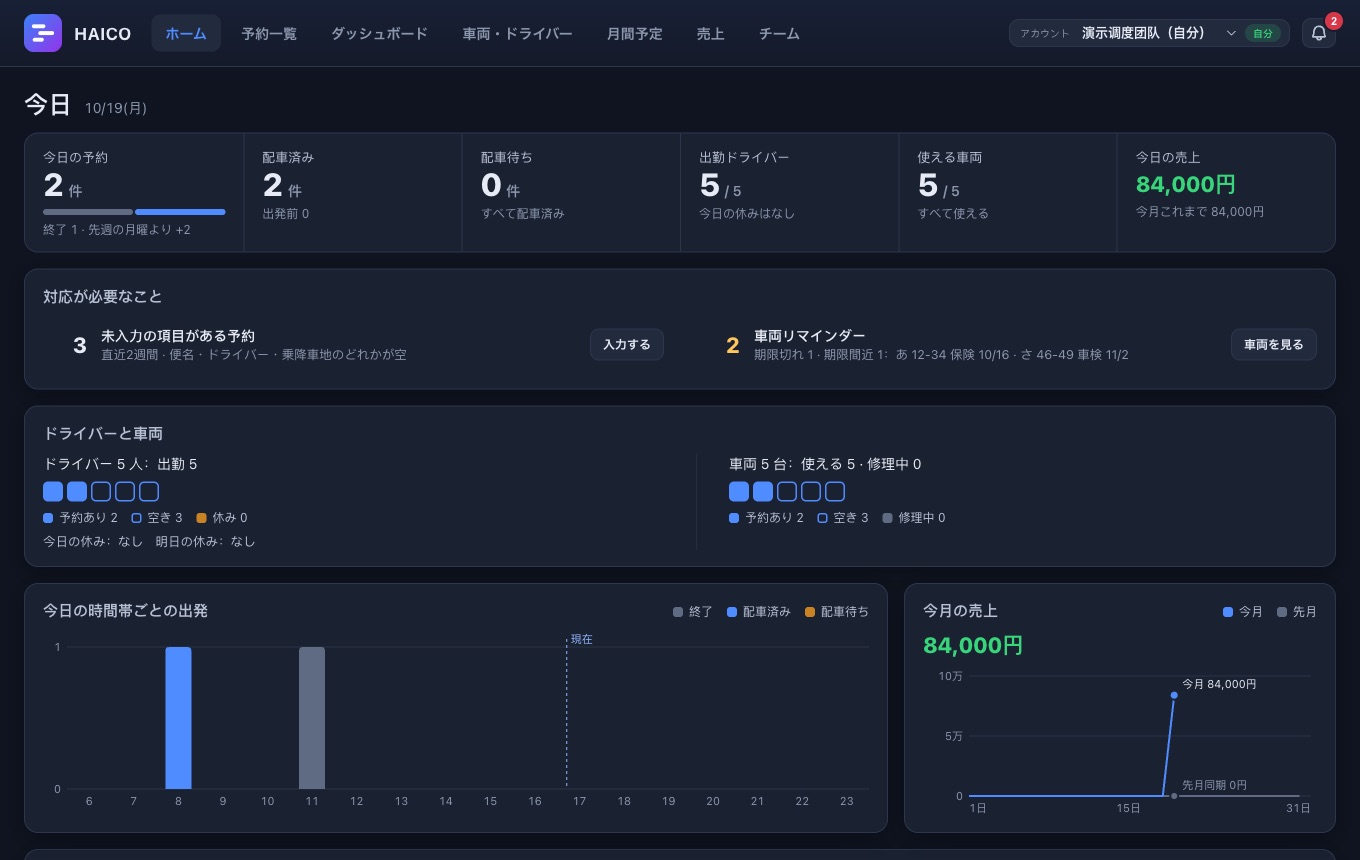Open the 車両・ドライバー tab

517,33
